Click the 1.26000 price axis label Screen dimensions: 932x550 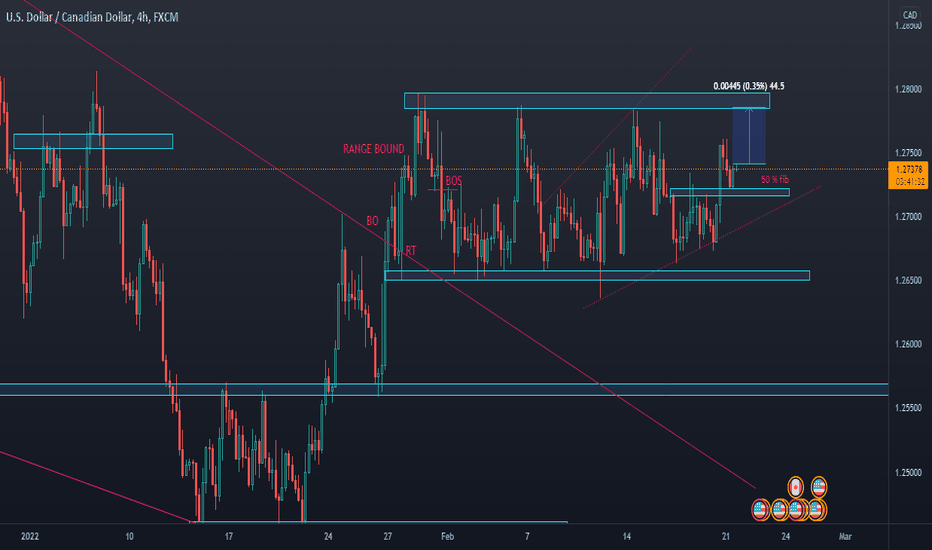(x=908, y=344)
